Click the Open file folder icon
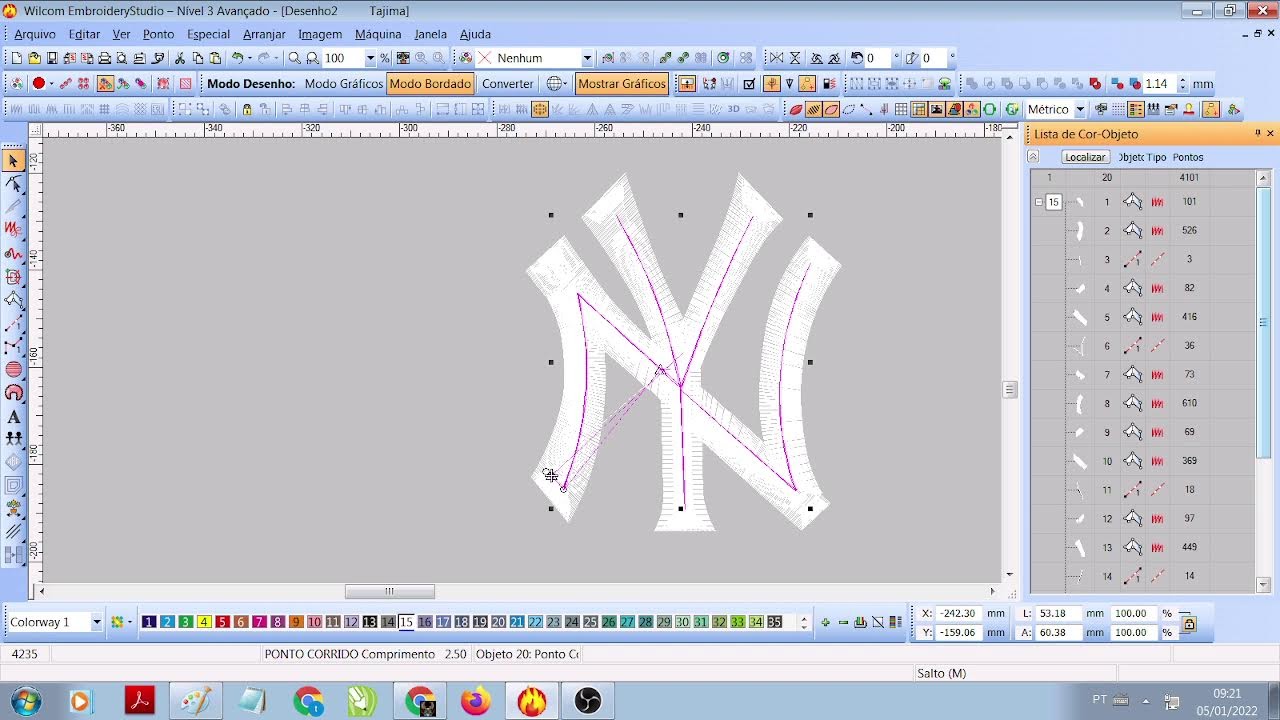This screenshot has width=1280, height=720. [x=34, y=58]
